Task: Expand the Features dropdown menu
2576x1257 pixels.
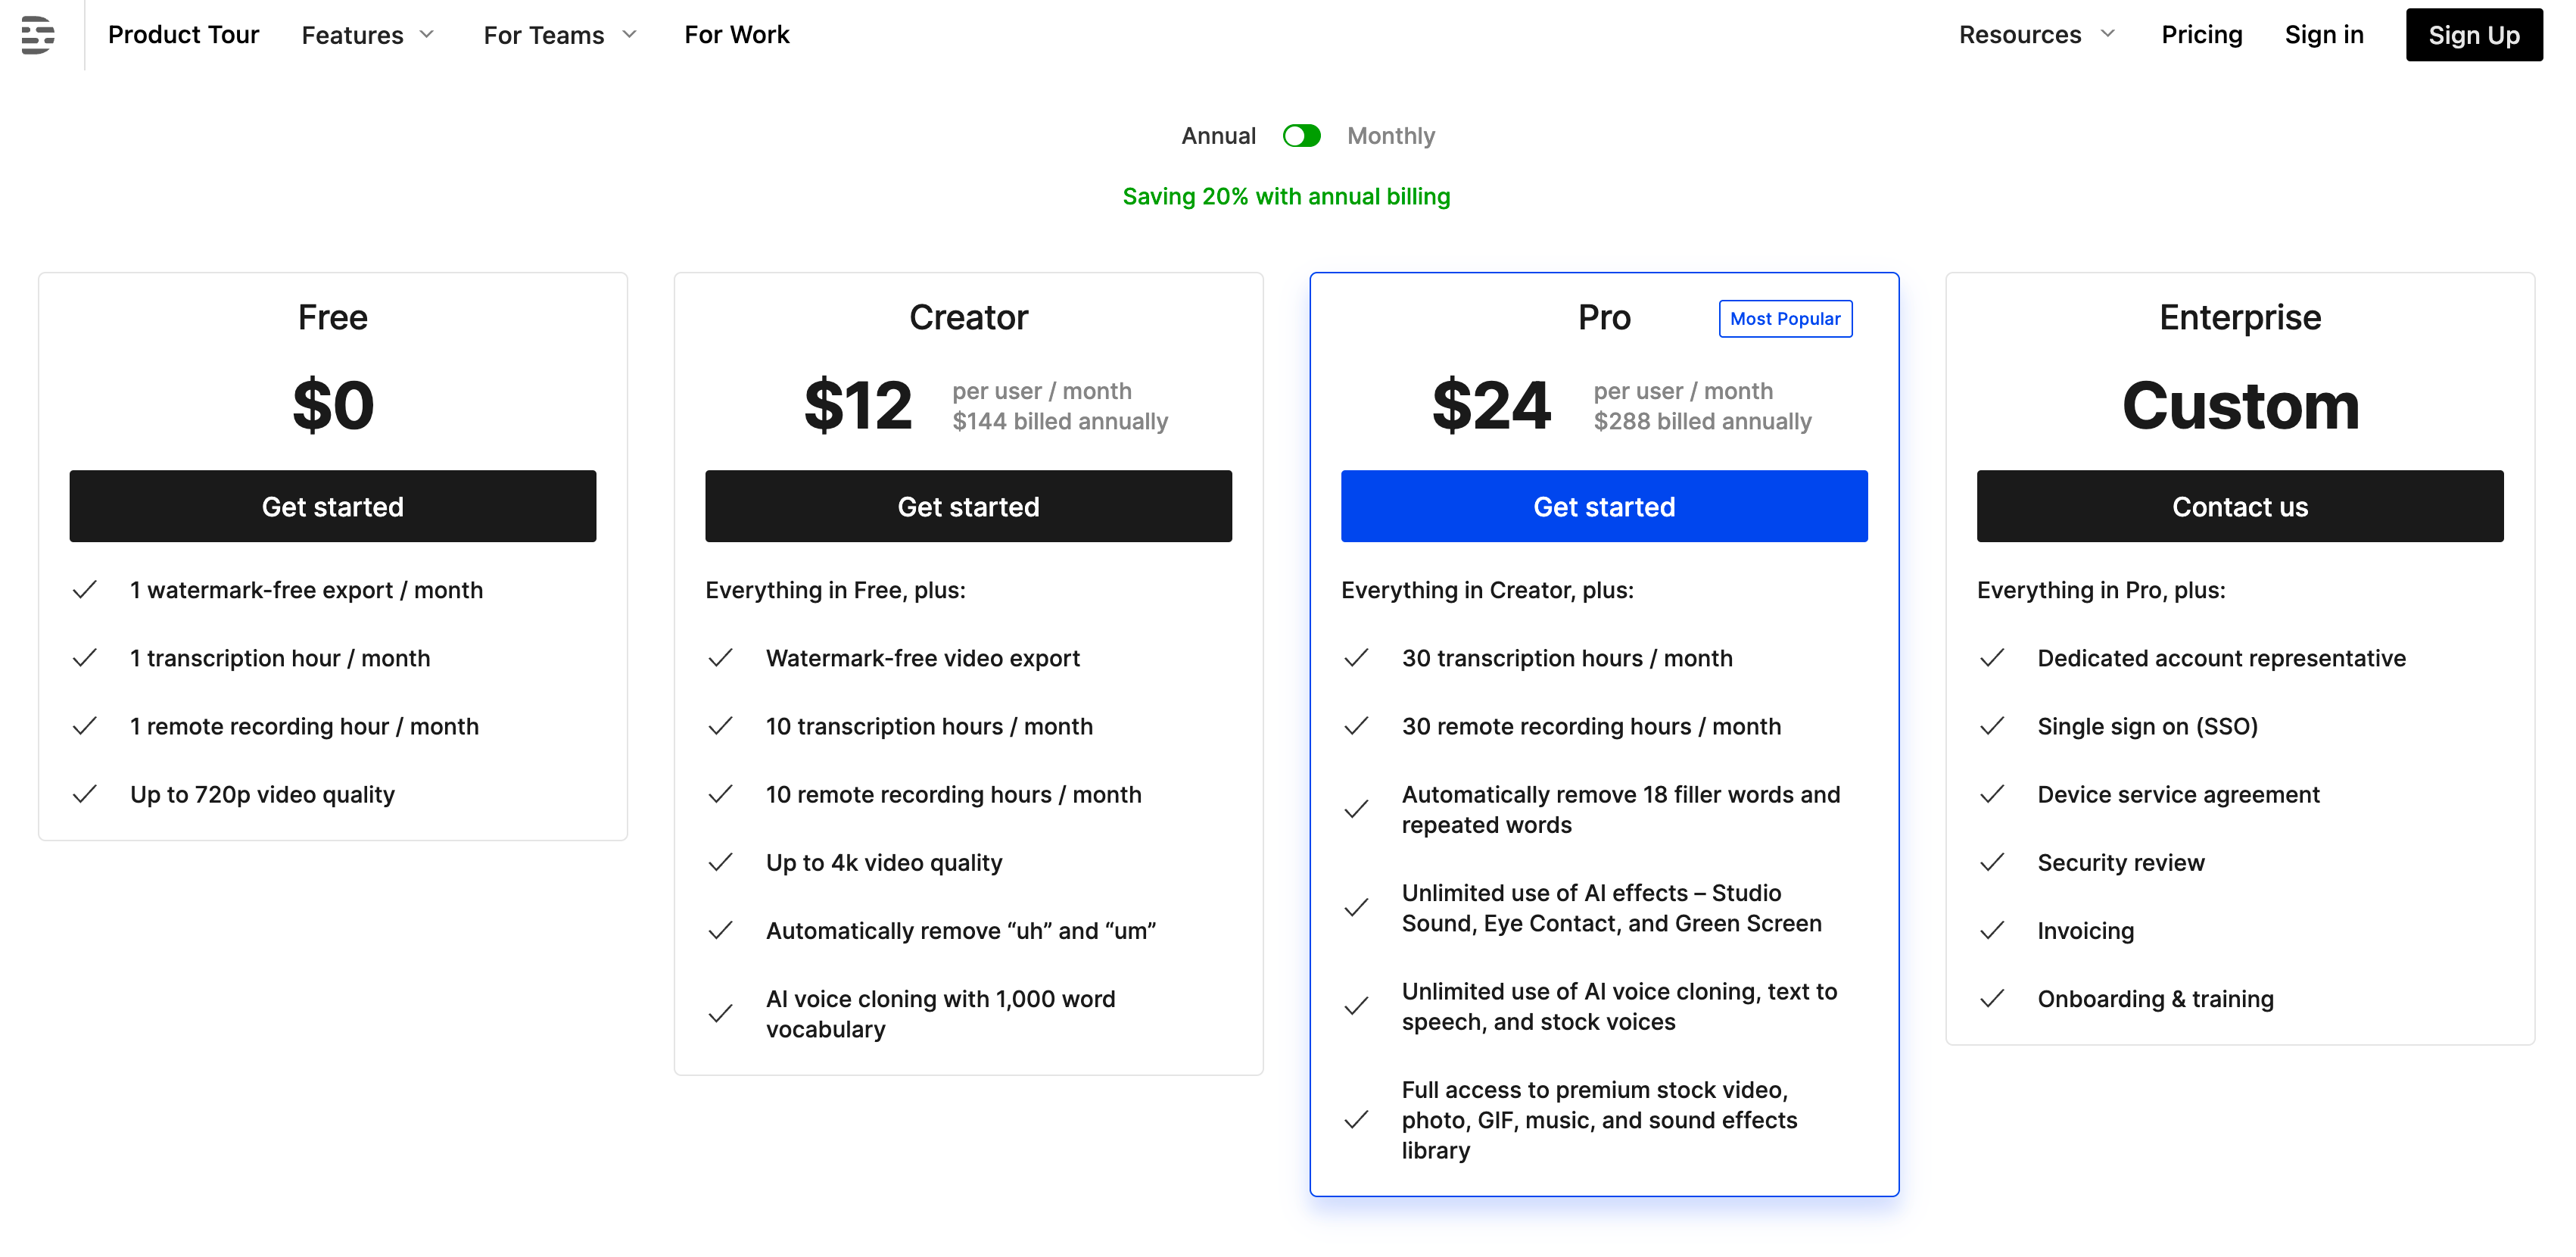Action: pos(368,35)
